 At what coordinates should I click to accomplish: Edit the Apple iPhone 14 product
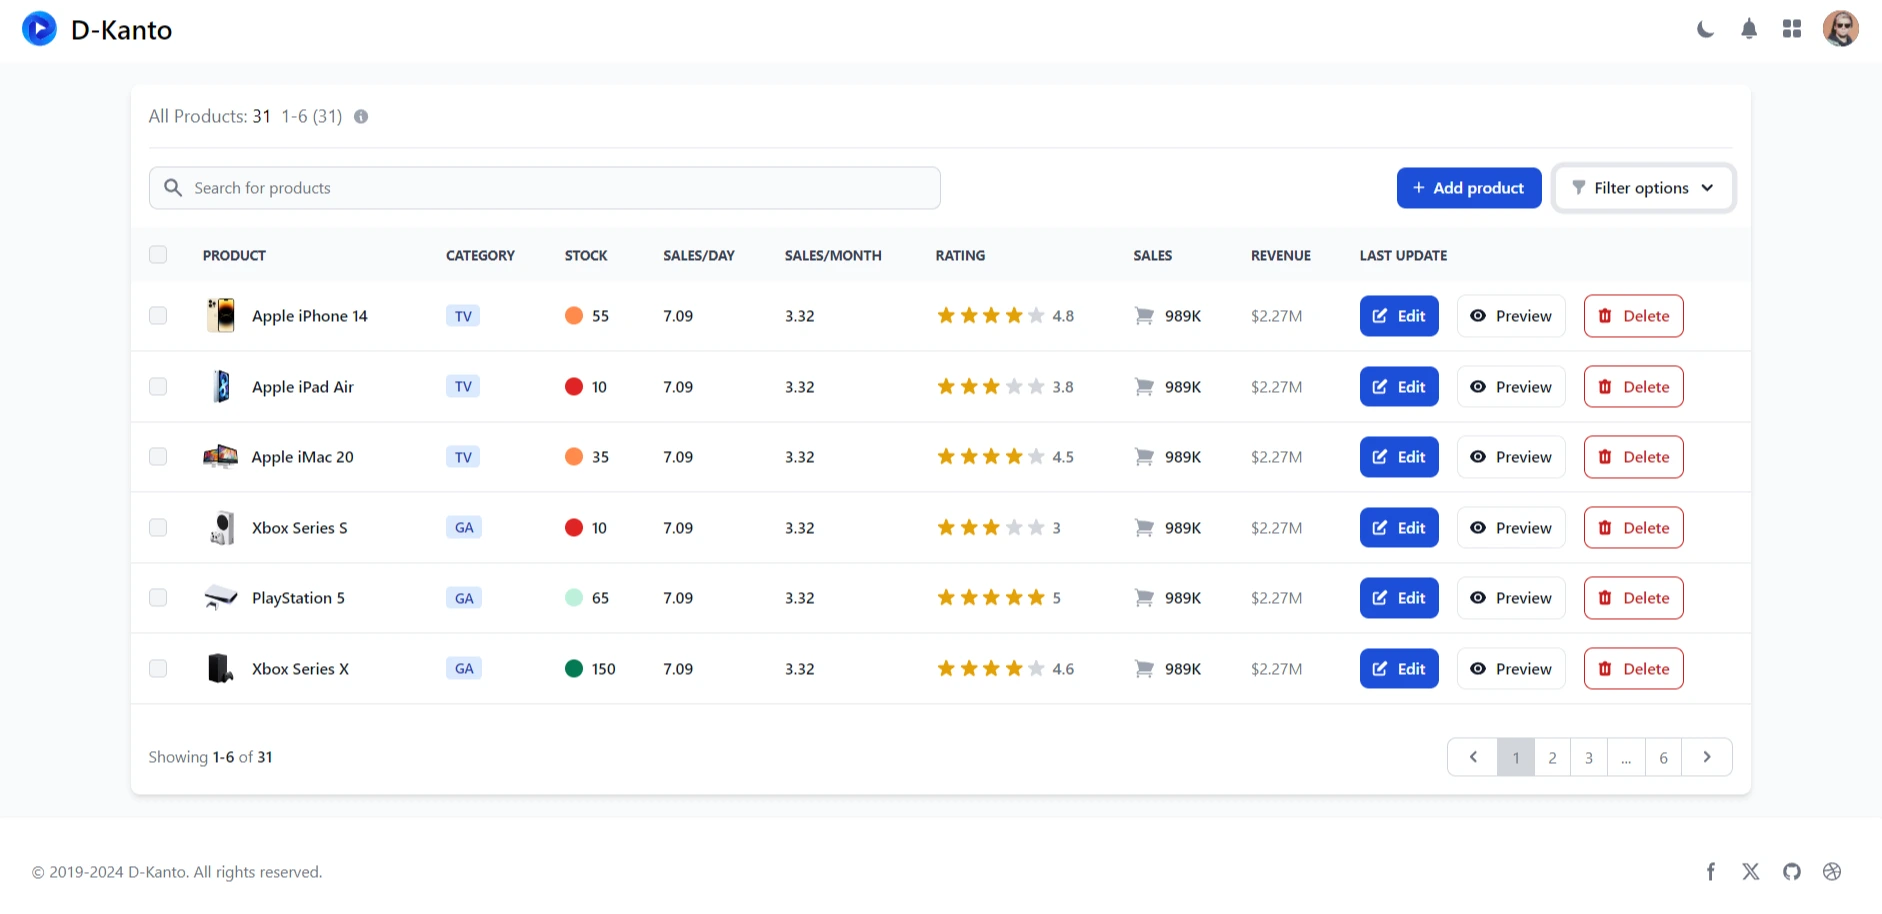(1399, 316)
